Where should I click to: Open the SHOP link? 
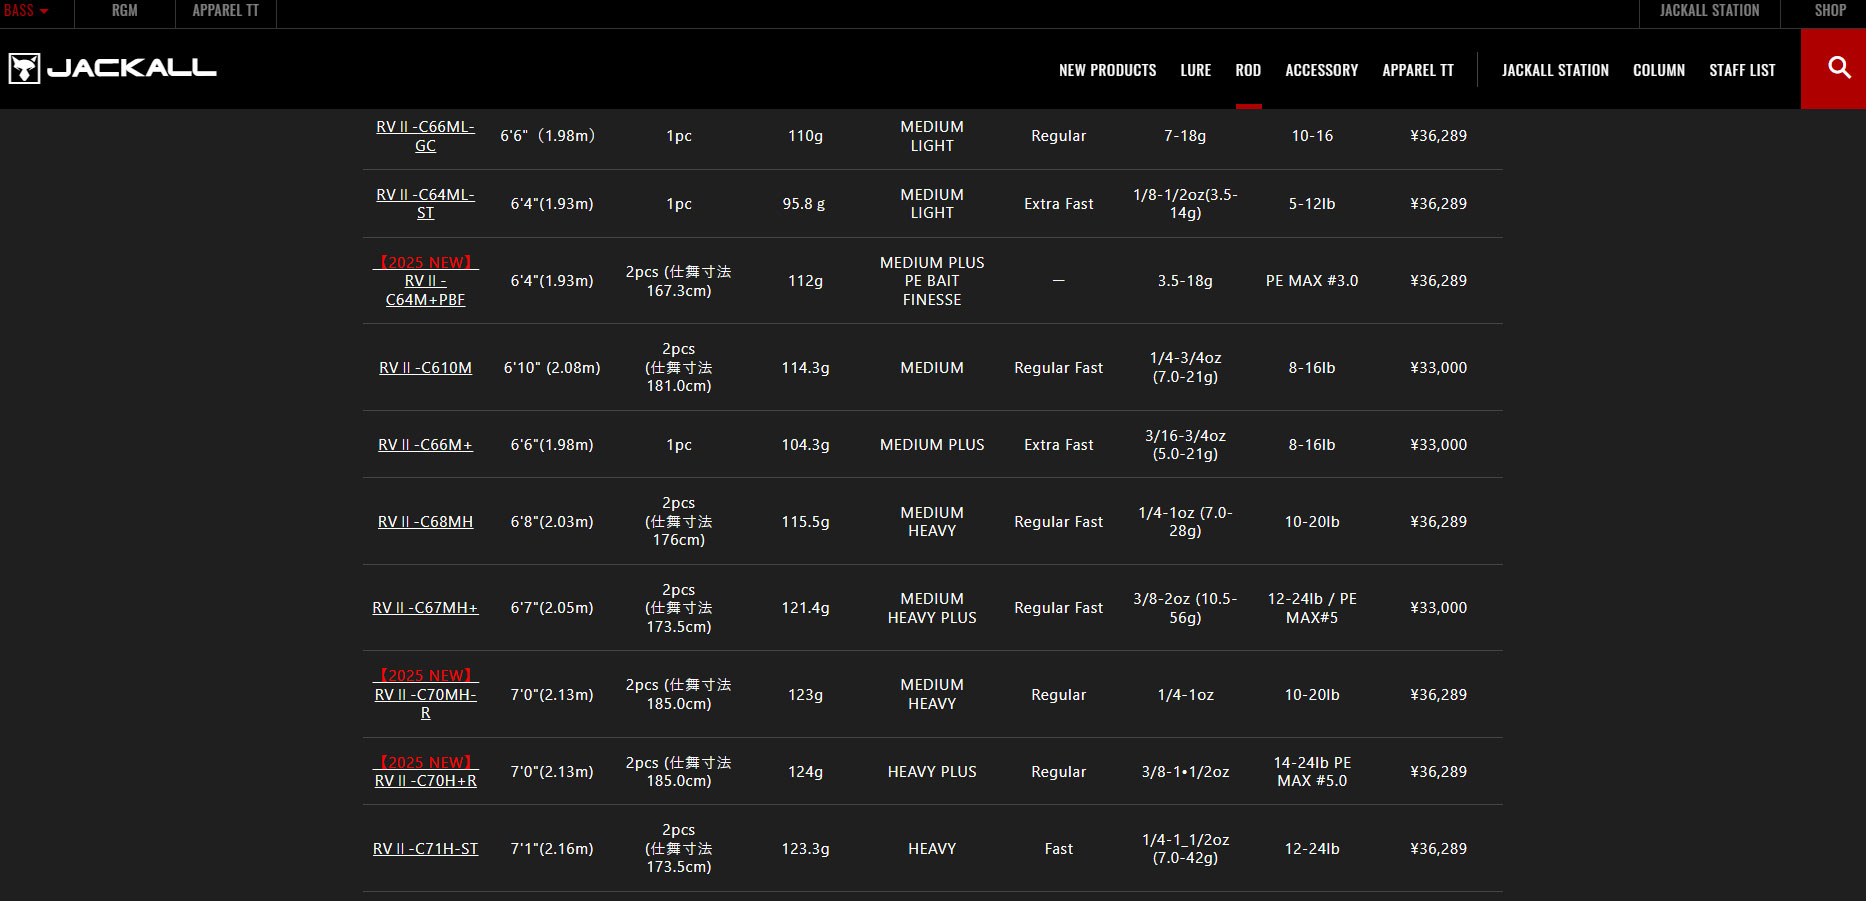click(x=1830, y=10)
